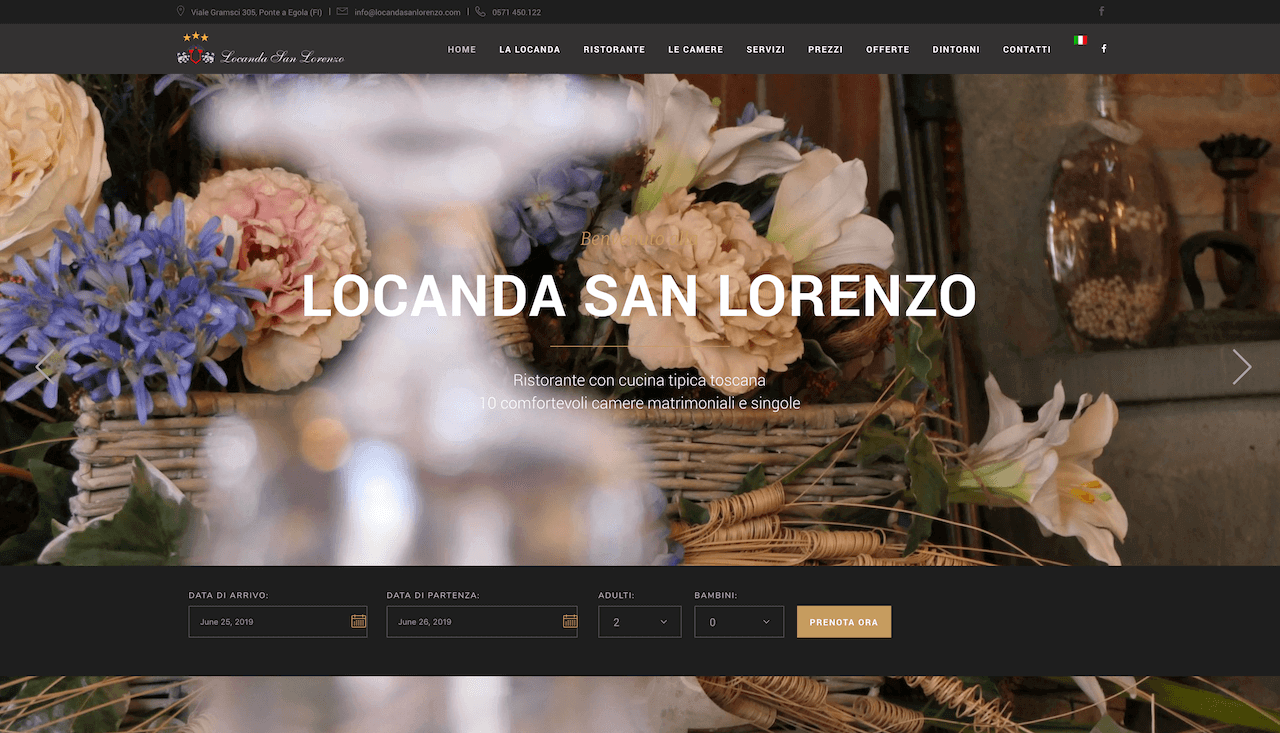Open the Contatti menu item
Screen dimensions: 1280x733
[1027, 49]
